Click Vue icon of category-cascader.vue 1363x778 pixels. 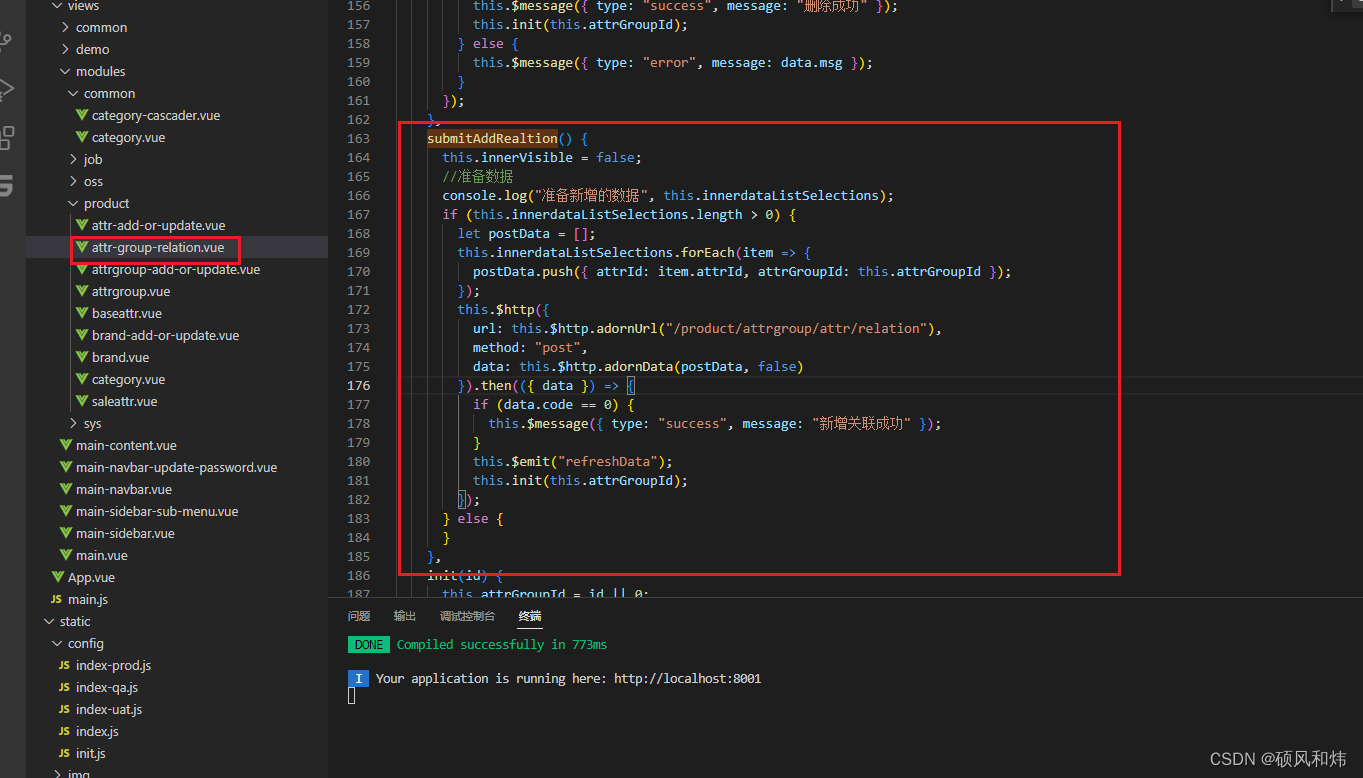[x=82, y=116]
